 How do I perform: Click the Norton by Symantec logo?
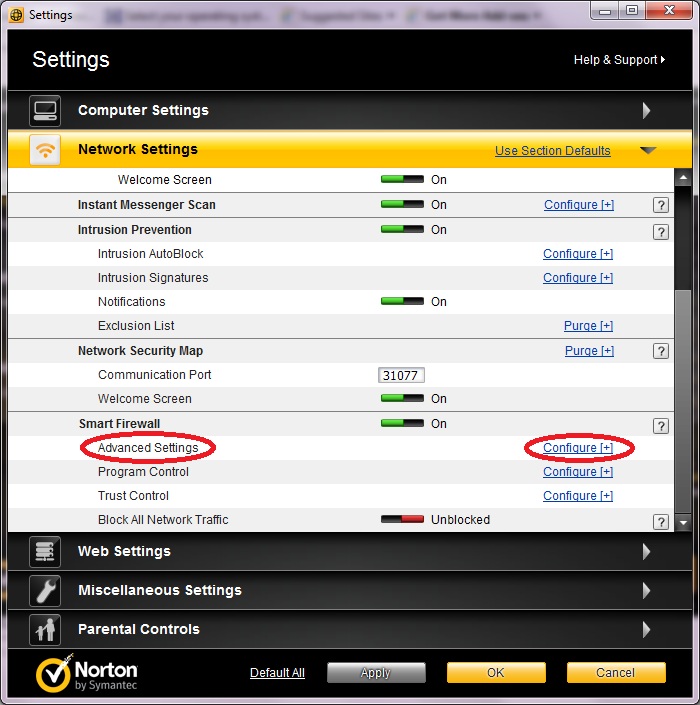[87, 673]
